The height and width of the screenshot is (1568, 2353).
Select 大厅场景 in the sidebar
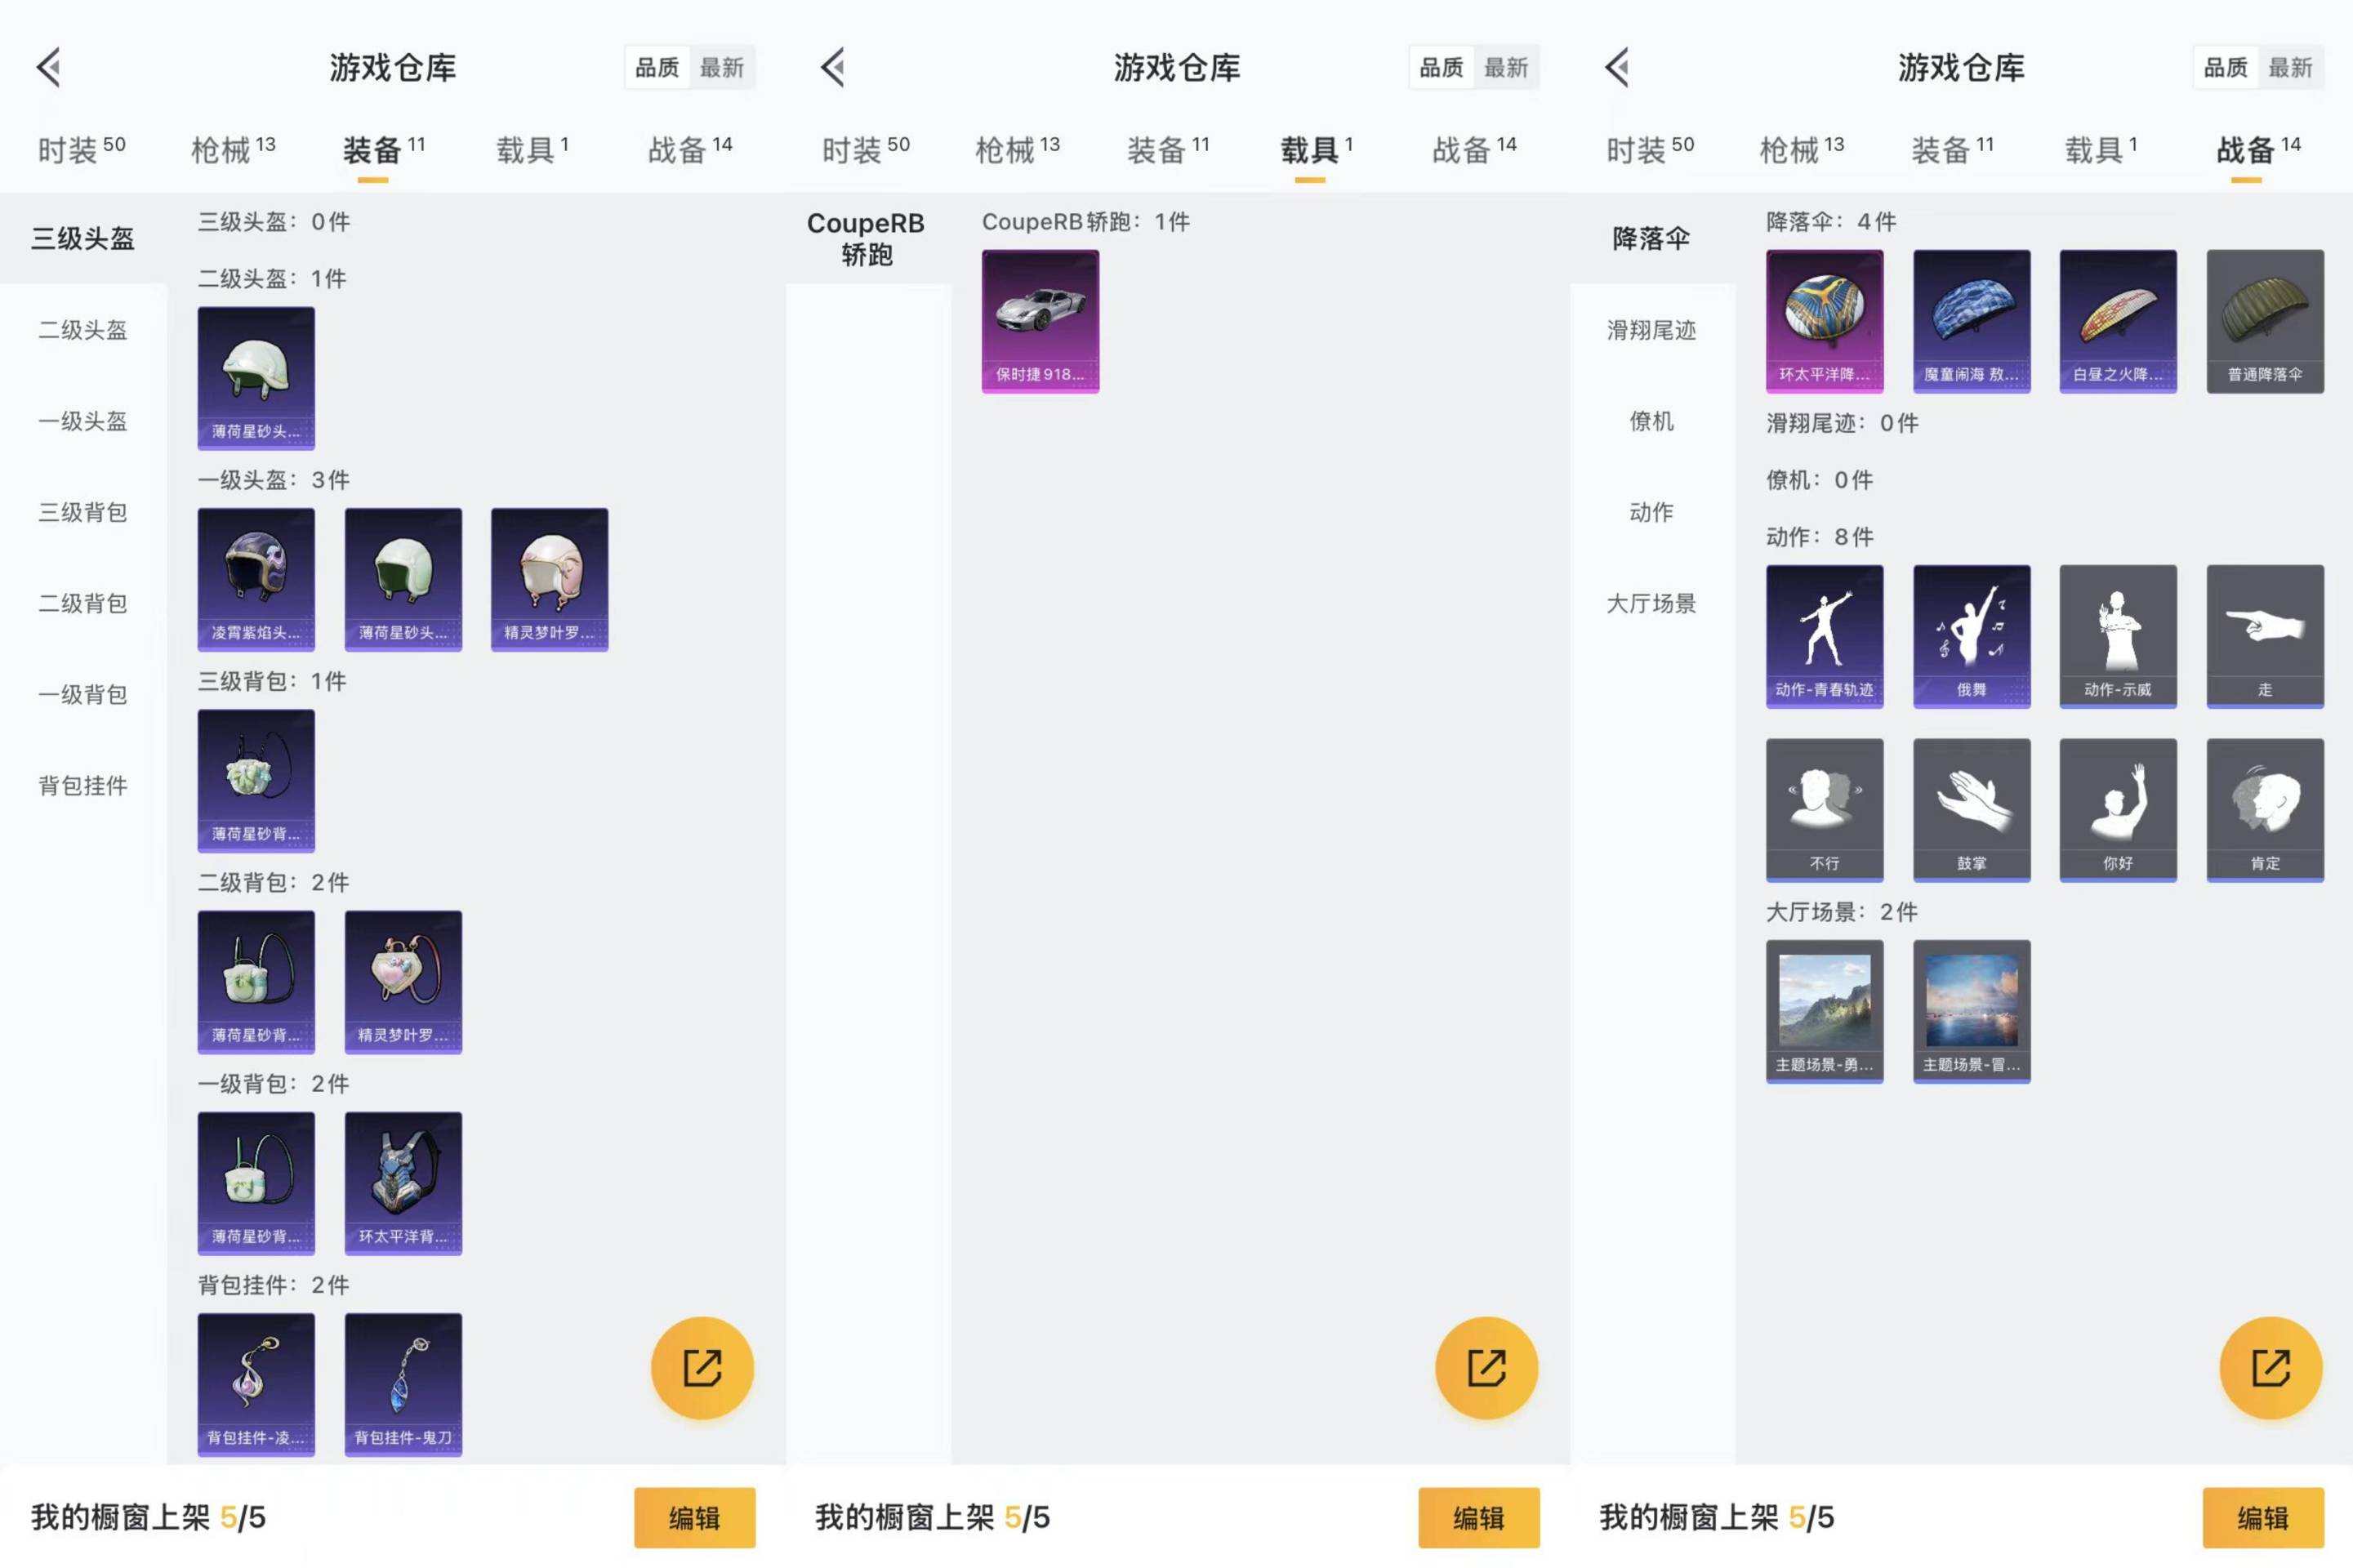(1651, 603)
